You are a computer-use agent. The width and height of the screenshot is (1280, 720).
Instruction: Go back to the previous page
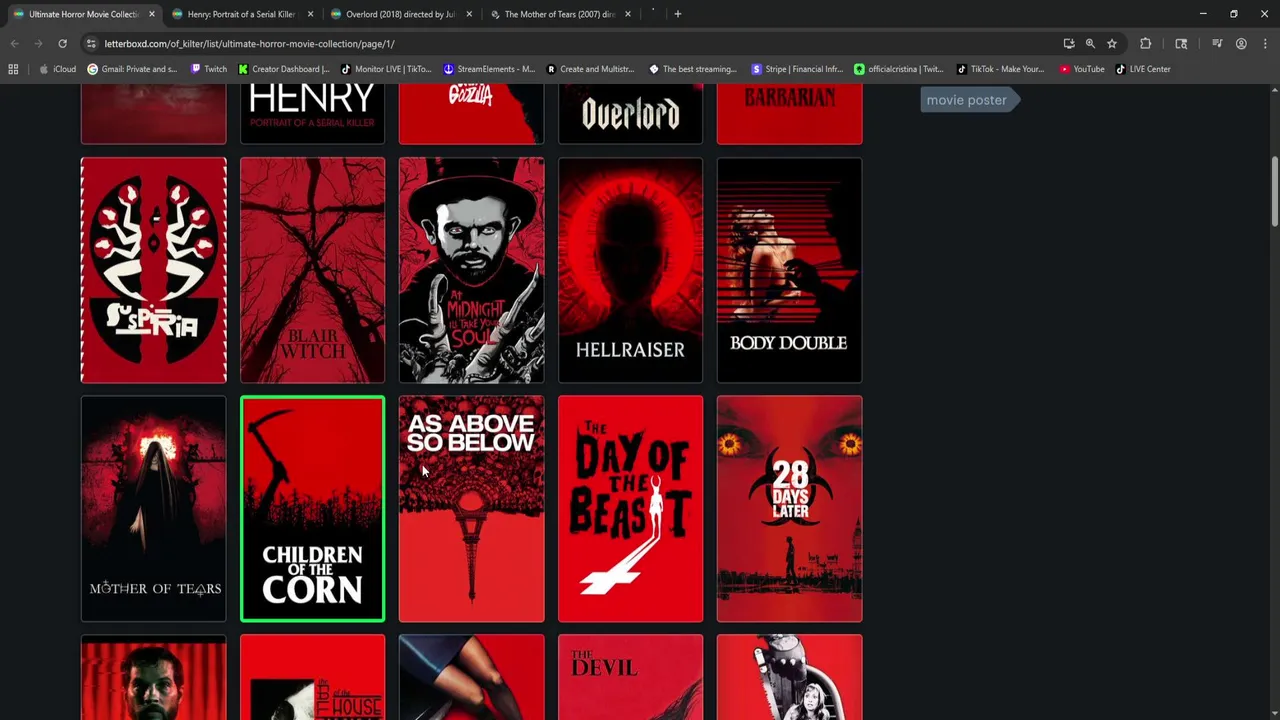point(14,44)
